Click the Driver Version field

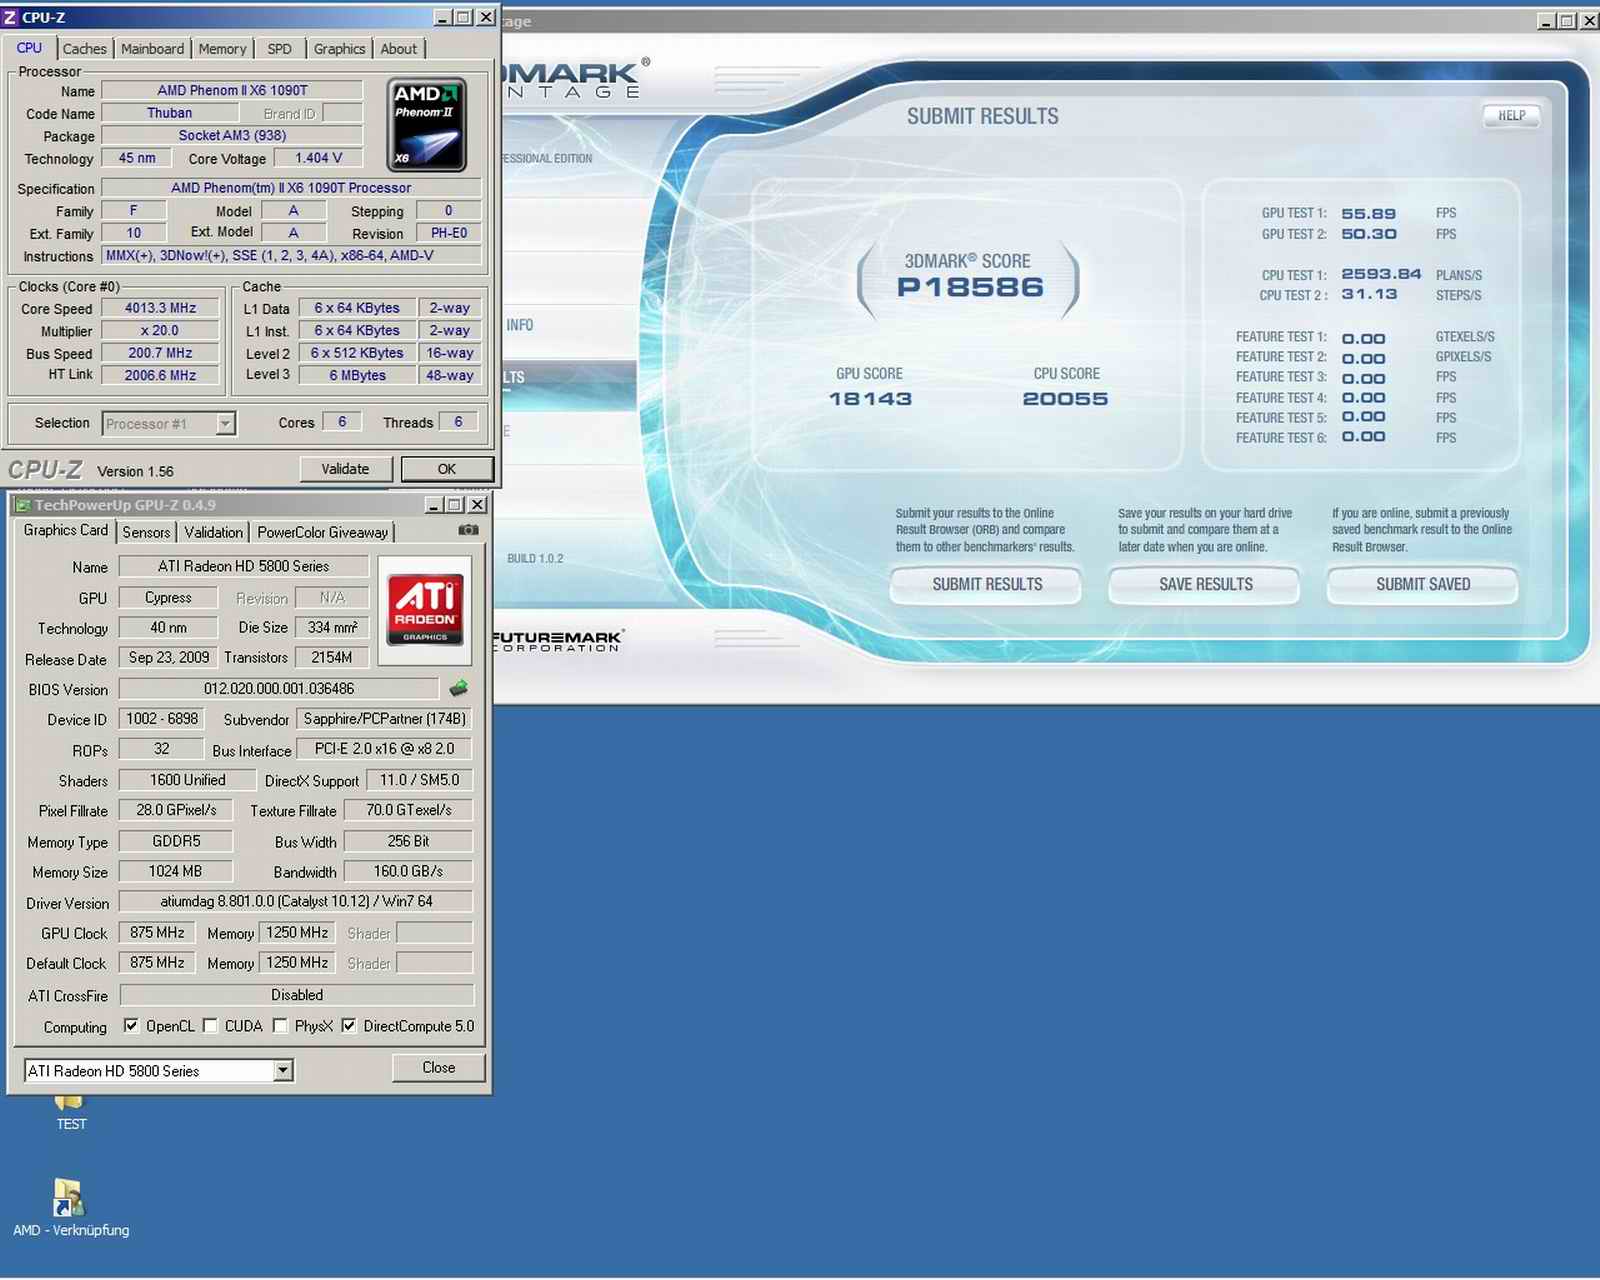click(296, 902)
